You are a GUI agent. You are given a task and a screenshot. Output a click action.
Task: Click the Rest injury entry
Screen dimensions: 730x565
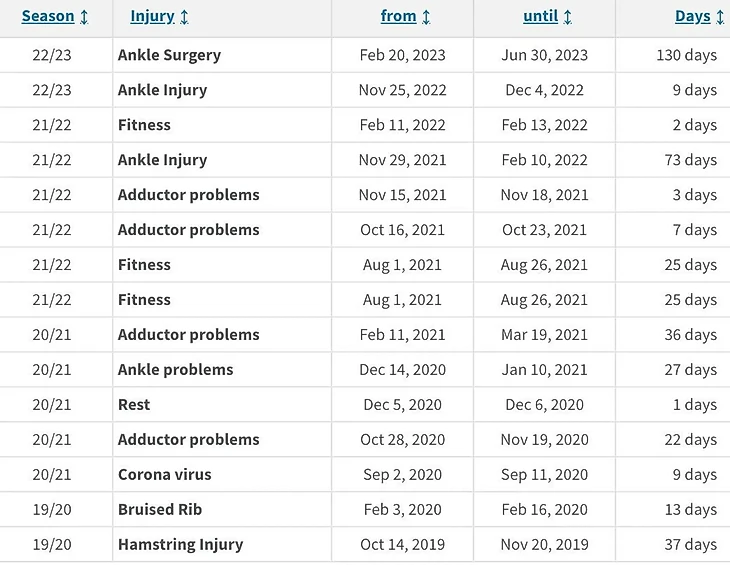click(134, 405)
